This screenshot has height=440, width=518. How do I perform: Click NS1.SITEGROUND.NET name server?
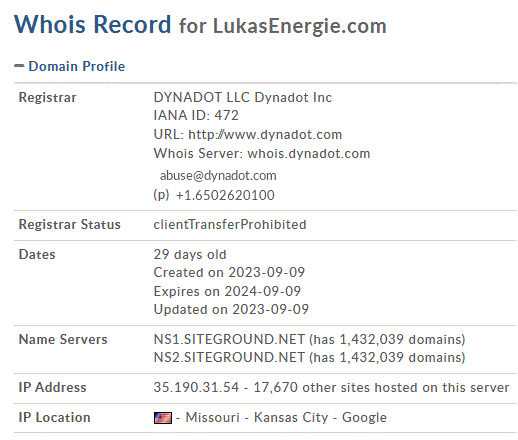229,339
